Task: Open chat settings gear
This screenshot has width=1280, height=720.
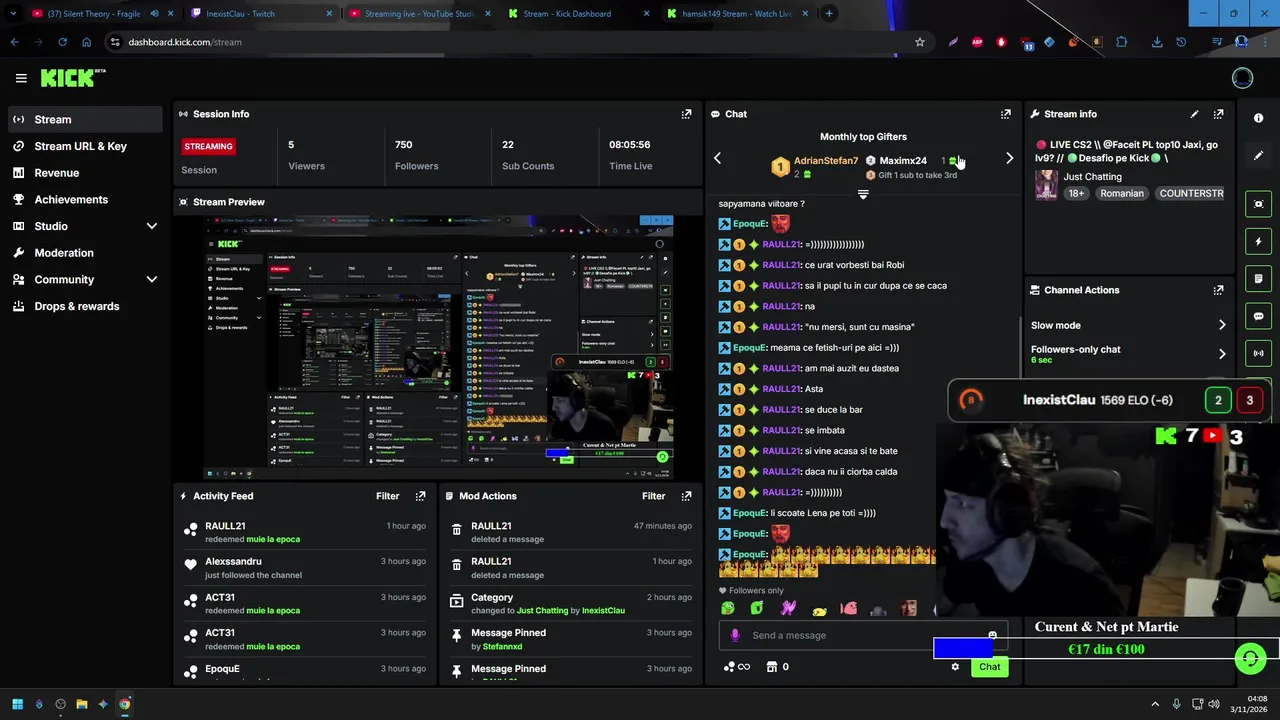Action: tap(955, 667)
